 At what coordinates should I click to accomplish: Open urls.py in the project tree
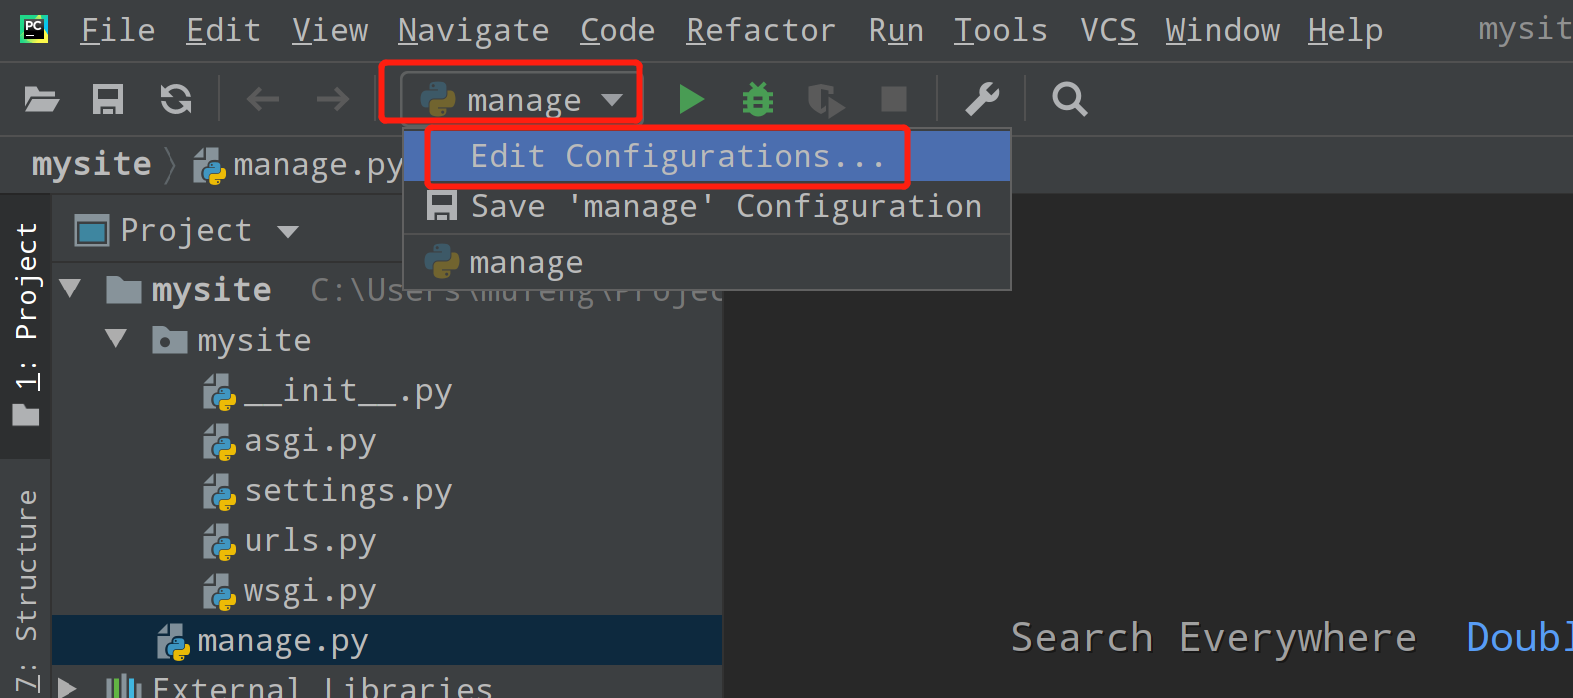(310, 541)
